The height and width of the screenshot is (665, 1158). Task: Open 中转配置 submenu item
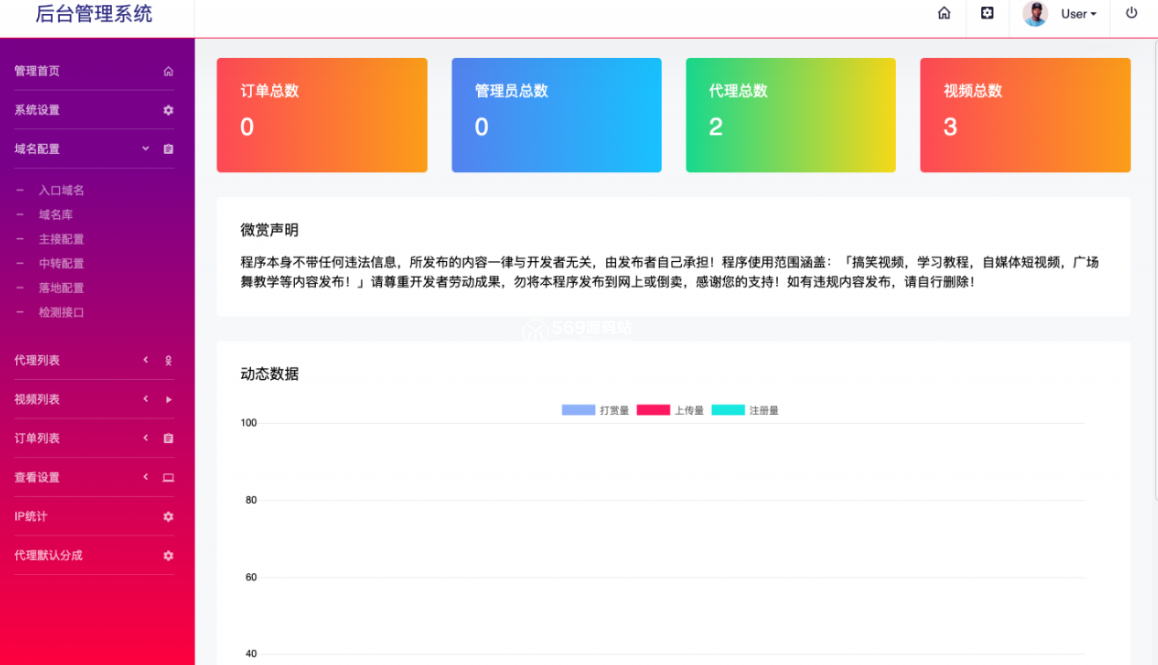(x=61, y=264)
